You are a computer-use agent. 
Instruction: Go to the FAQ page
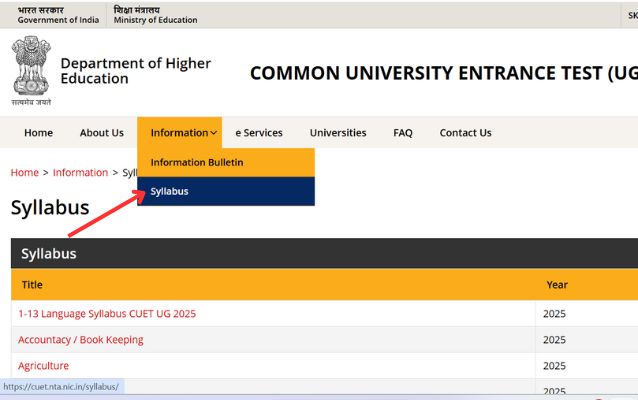403,133
